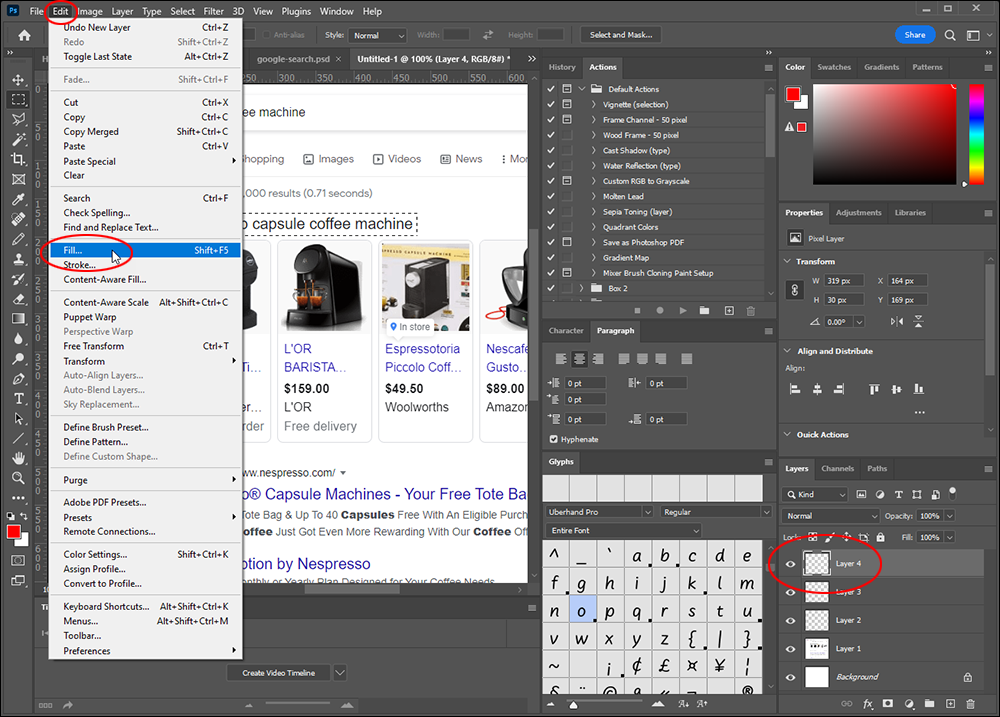Hide the Background layer eye
Viewport: 1000px width, 717px height.
[791, 677]
